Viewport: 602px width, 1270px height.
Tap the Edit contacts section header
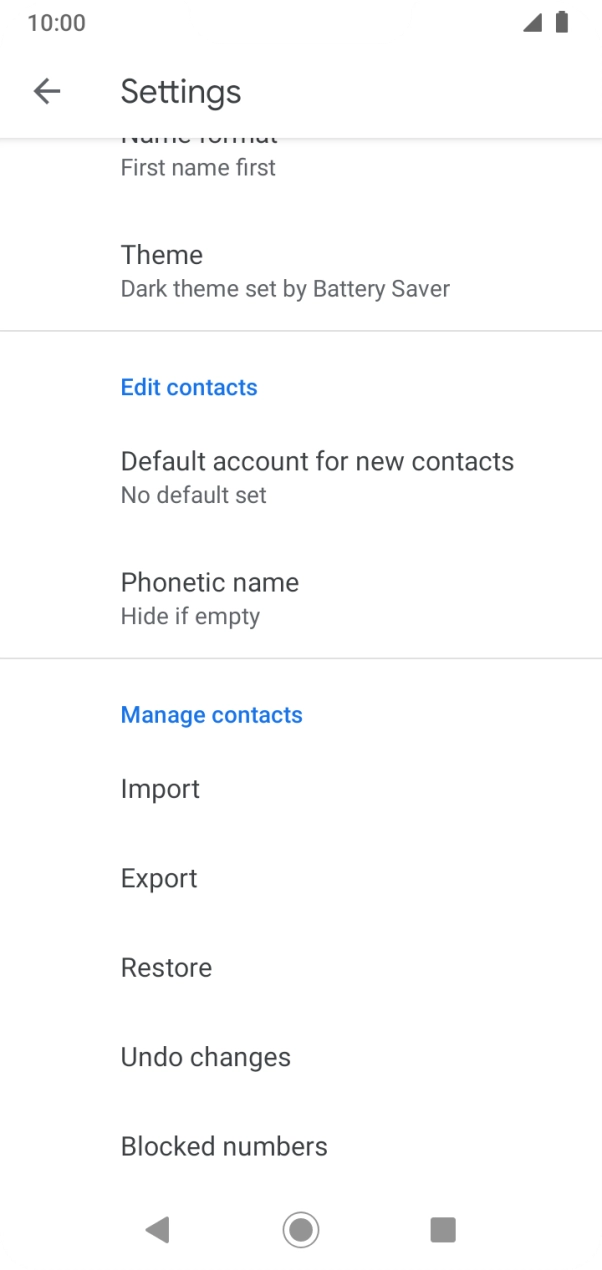click(189, 387)
